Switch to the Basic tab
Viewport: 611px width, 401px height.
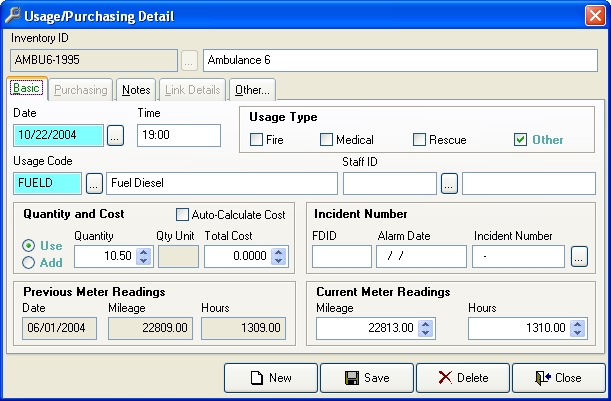(27, 88)
